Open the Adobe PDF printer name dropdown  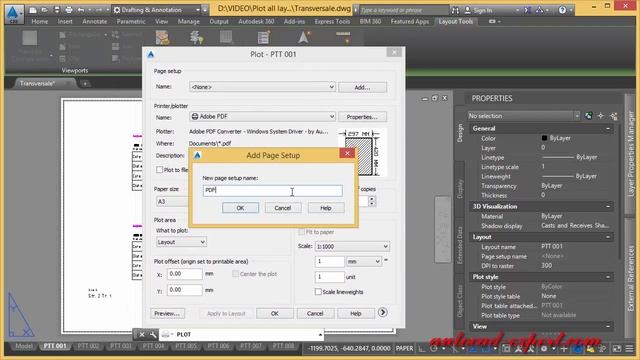point(262,116)
